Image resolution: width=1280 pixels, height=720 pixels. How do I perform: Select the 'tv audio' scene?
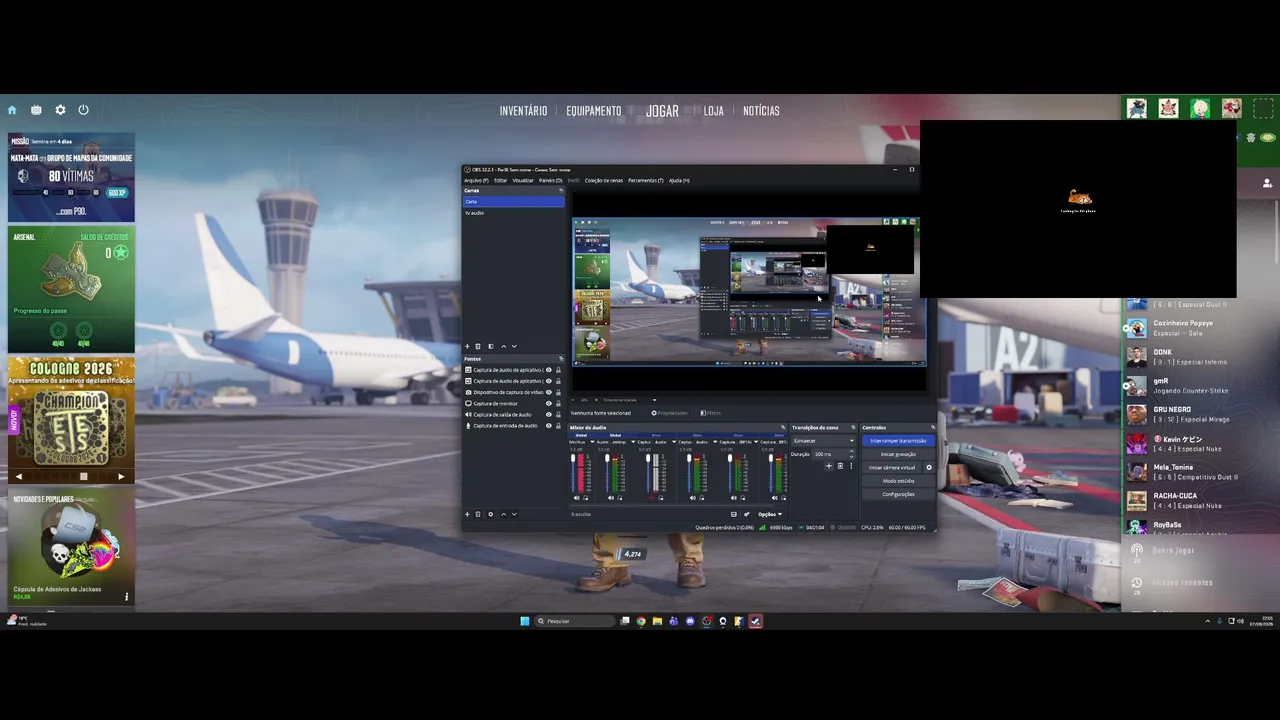pyautogui.click(x=513, y=213)
